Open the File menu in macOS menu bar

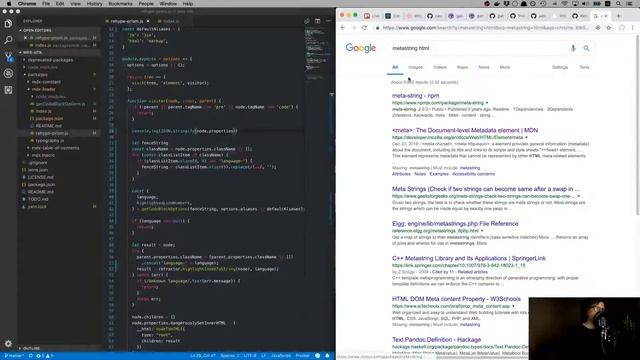coord(46,4)
